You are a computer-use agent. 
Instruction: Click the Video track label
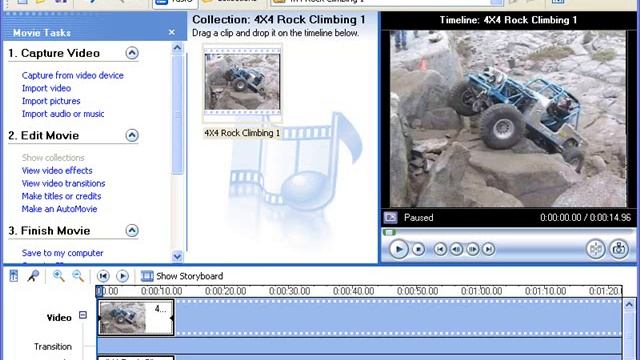tap(59, 318)
